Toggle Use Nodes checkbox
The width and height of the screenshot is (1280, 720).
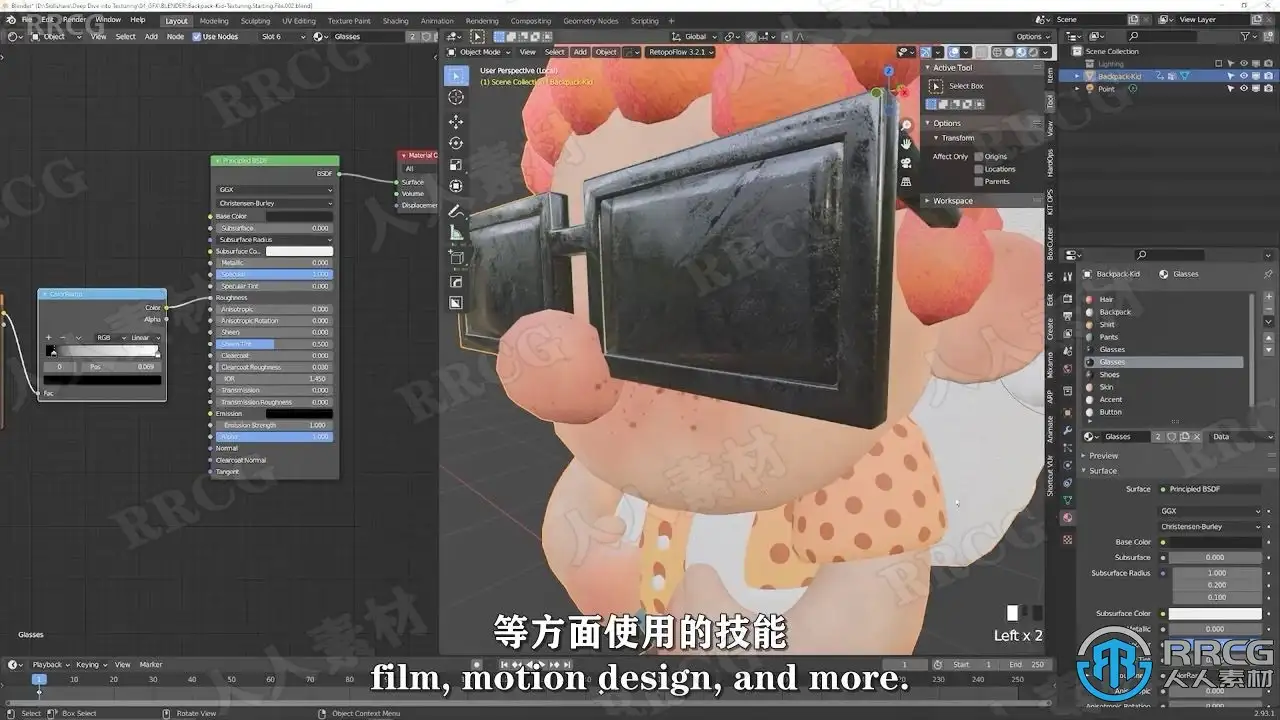197,37
